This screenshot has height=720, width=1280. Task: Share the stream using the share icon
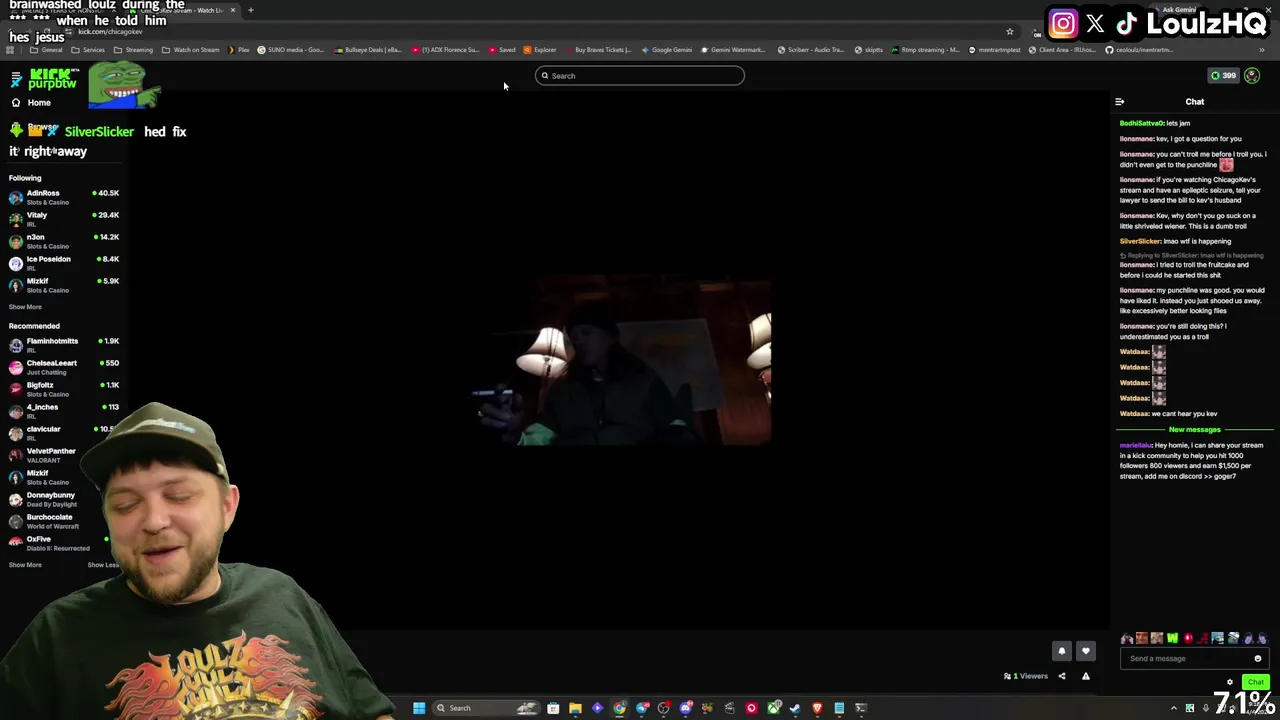click(x=1062, y=676)
